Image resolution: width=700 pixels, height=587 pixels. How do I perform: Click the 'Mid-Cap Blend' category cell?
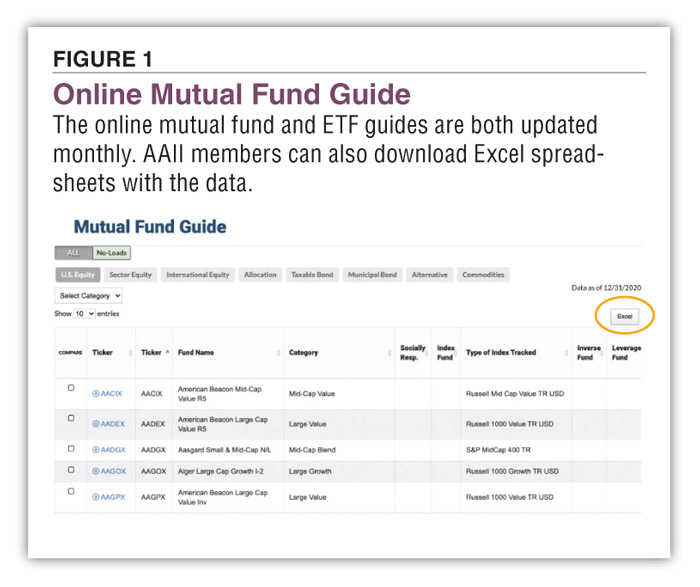pos(312,450)
